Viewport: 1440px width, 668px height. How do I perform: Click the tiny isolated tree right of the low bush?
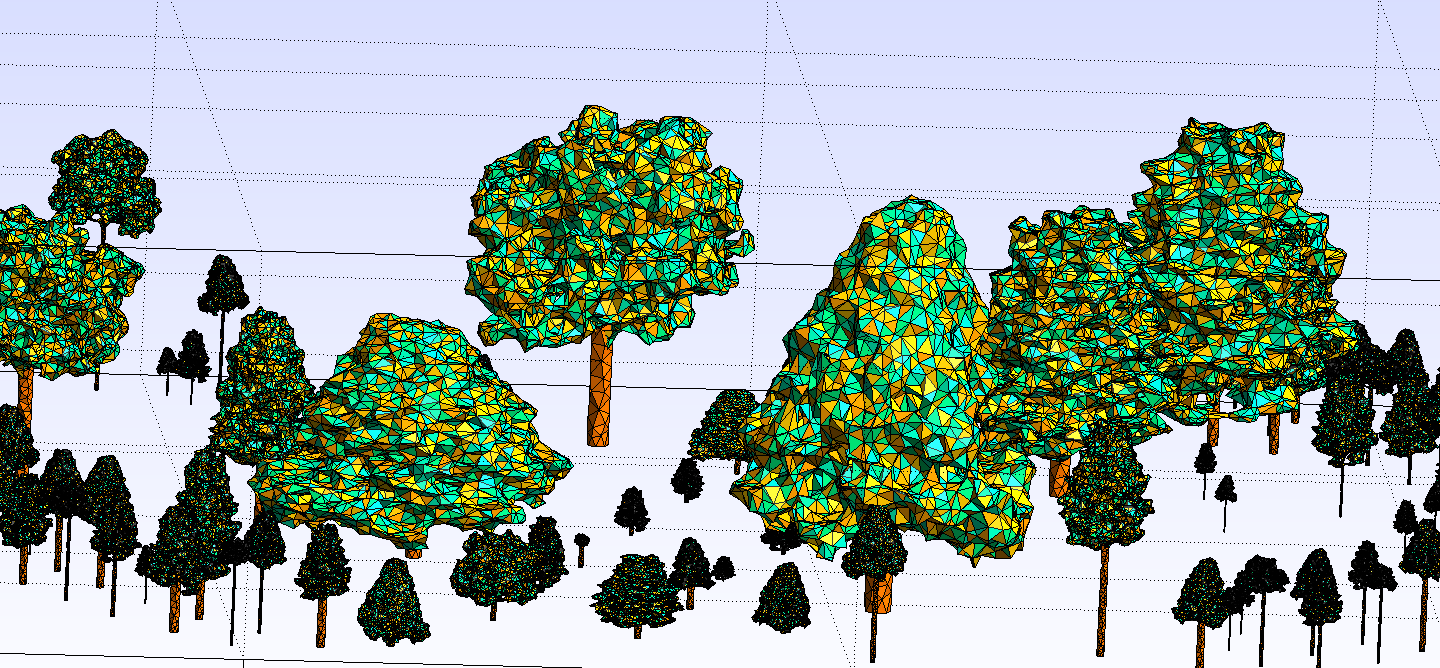(581, 549)
